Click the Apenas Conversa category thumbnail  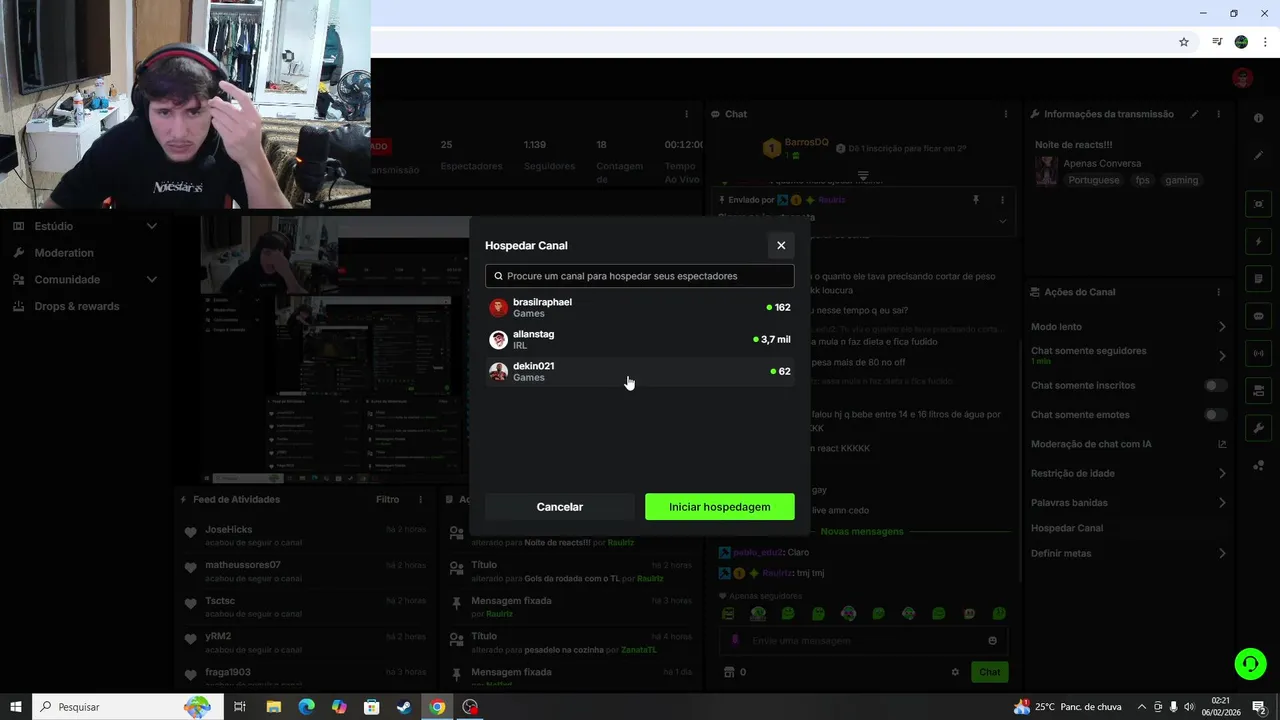tap(1046, 171)
